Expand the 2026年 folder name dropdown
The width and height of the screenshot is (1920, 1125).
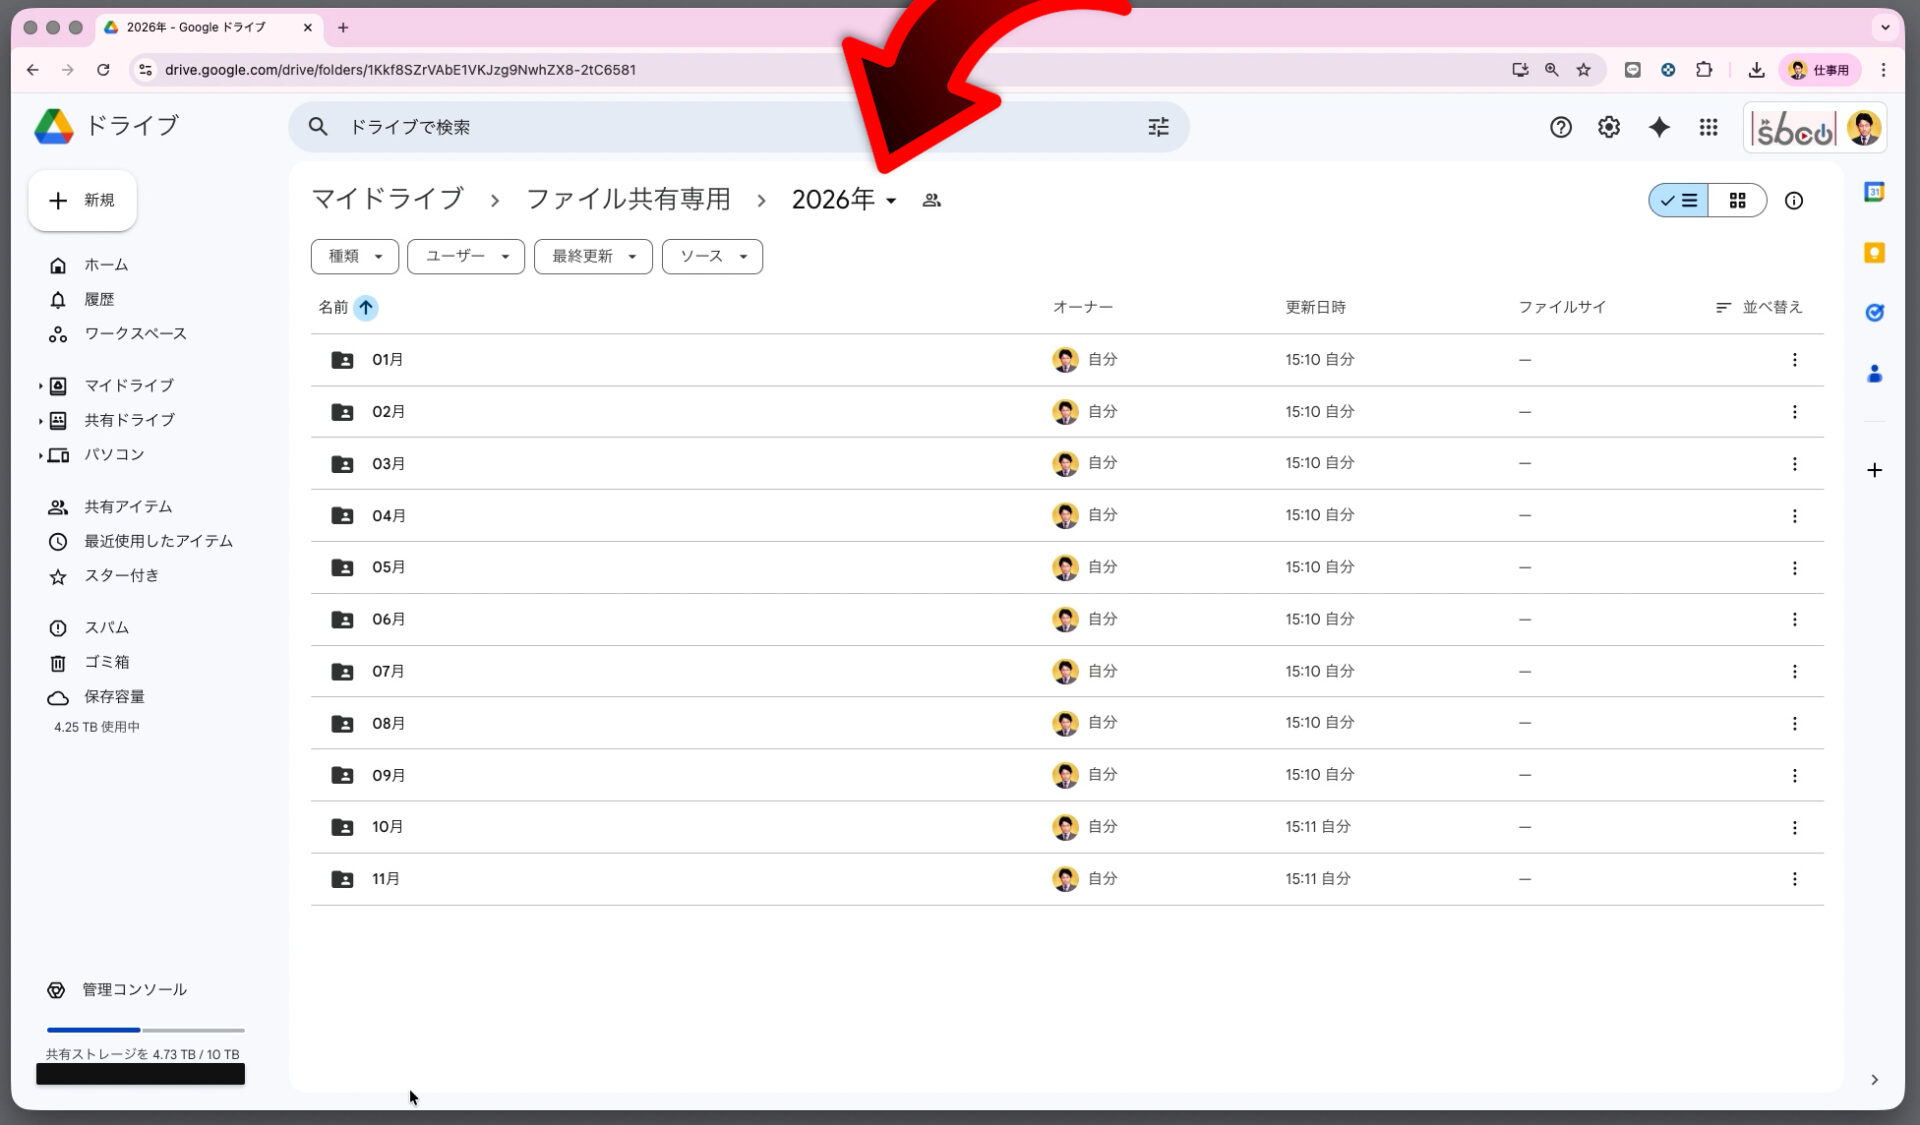pos(891,200)
